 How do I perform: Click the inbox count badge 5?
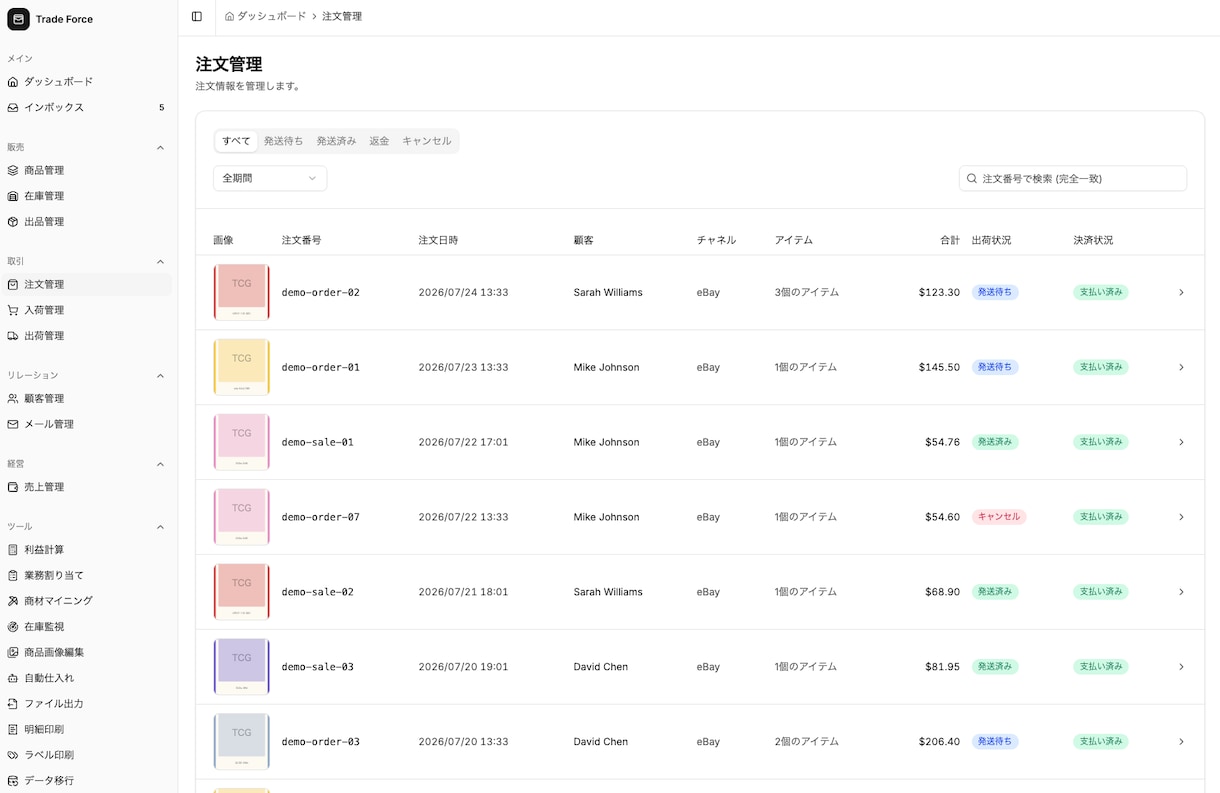[161, 108]
